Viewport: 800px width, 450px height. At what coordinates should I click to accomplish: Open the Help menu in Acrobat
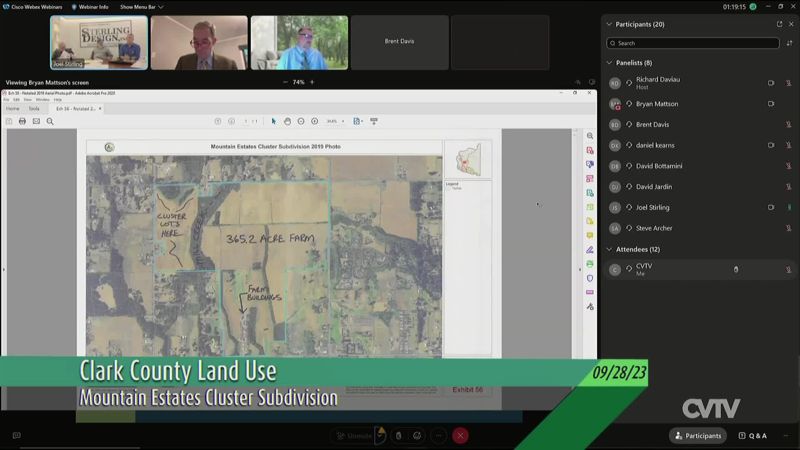[x=58, y=99]
